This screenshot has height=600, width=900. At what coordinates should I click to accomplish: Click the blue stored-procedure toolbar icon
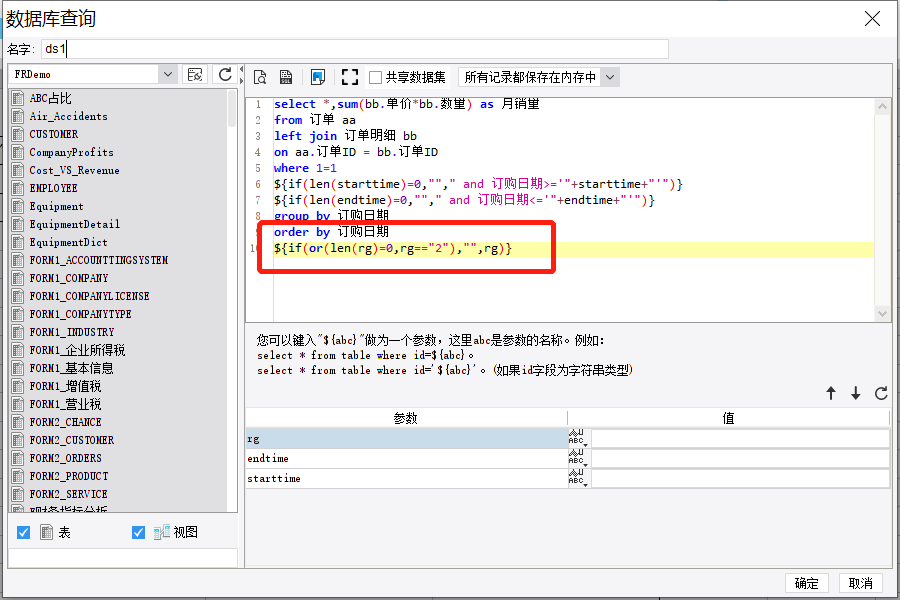pos(317,77)
